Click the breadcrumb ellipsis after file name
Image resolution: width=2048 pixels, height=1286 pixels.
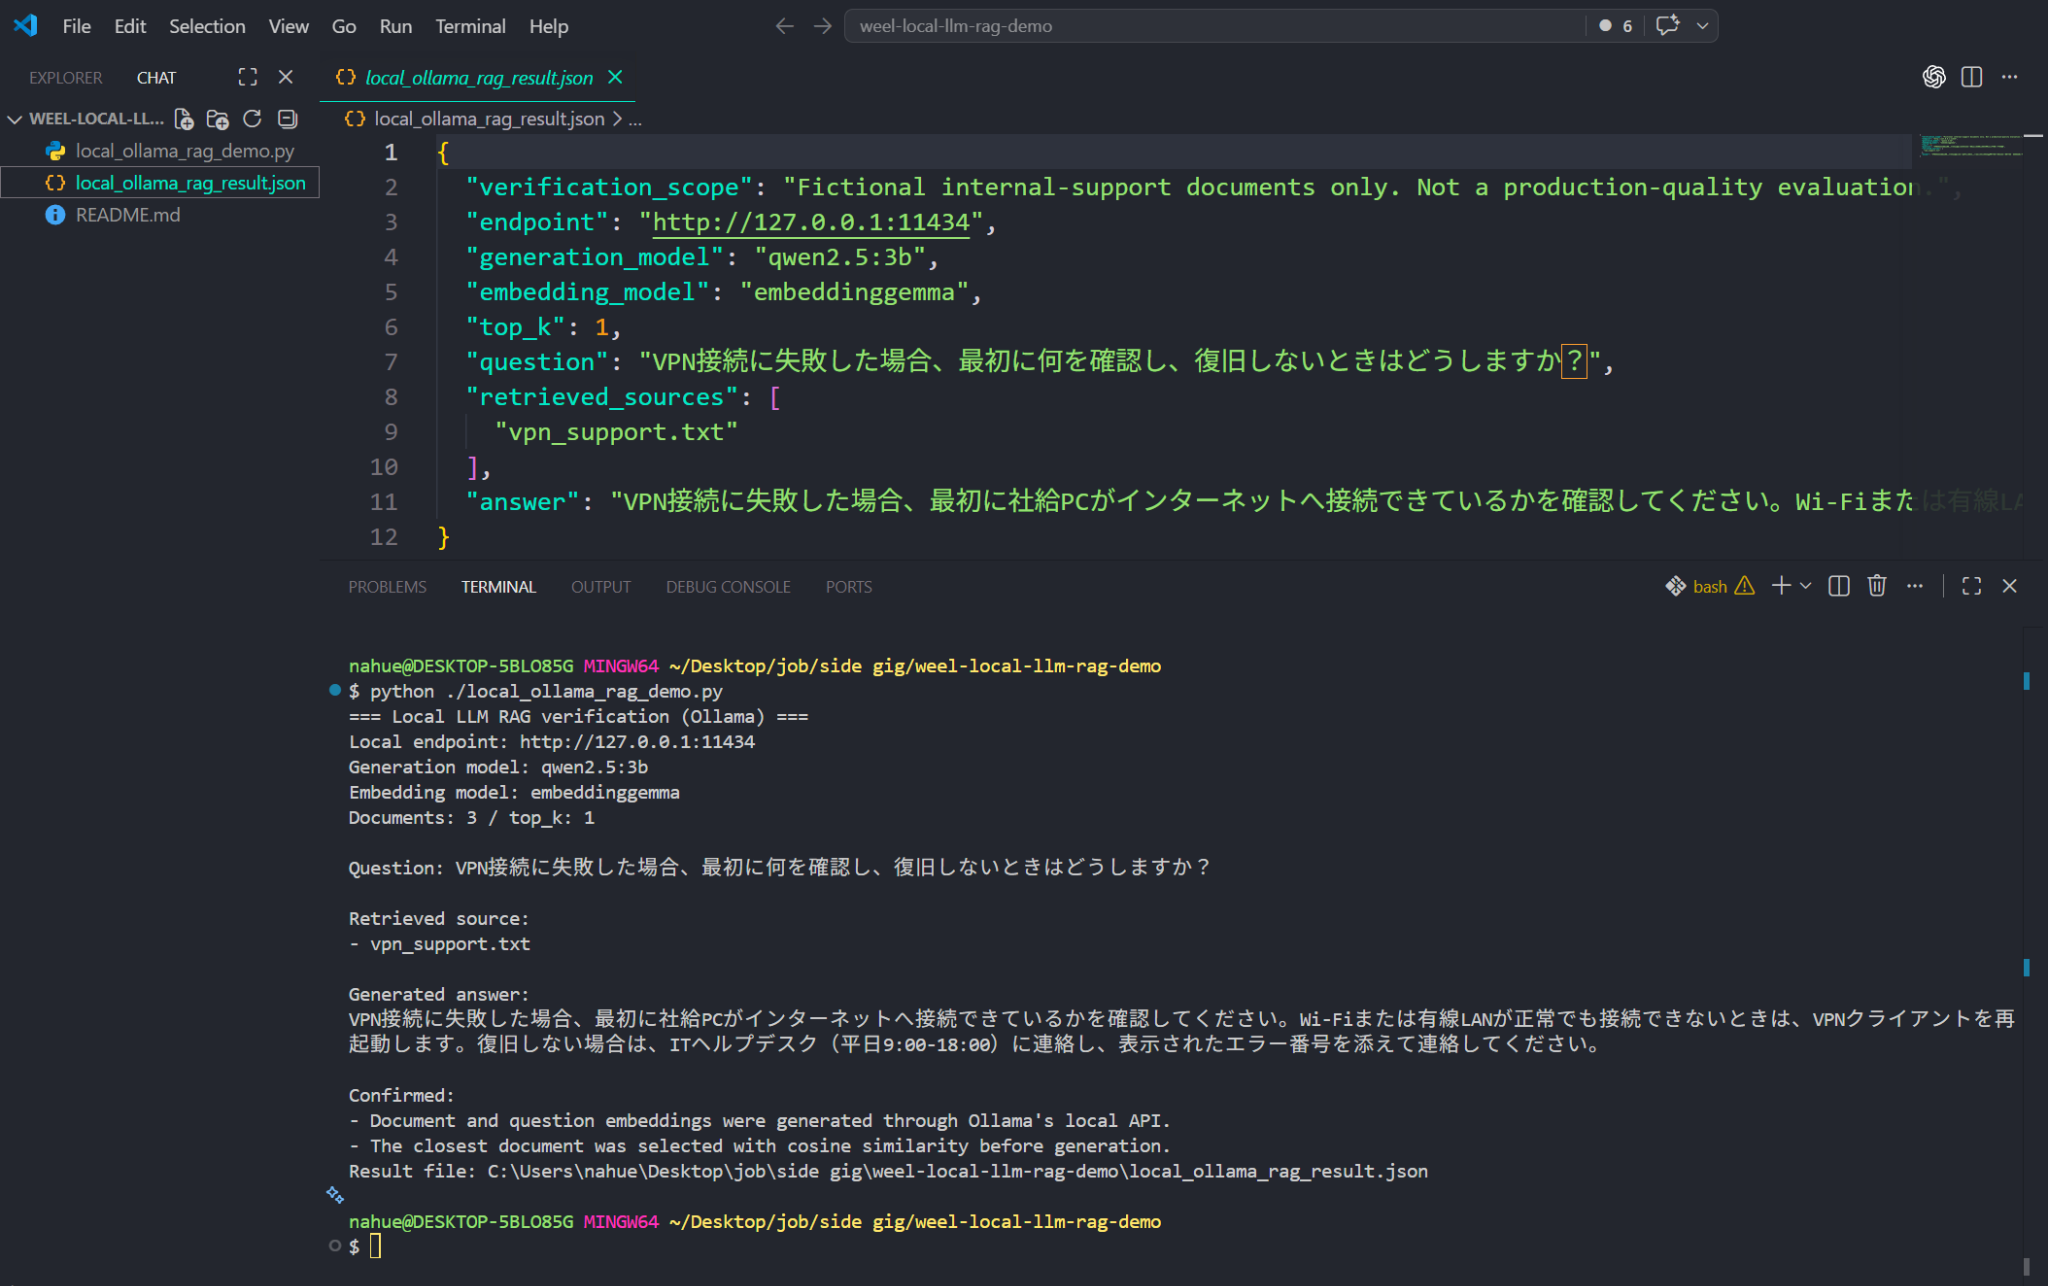(635, 120)
